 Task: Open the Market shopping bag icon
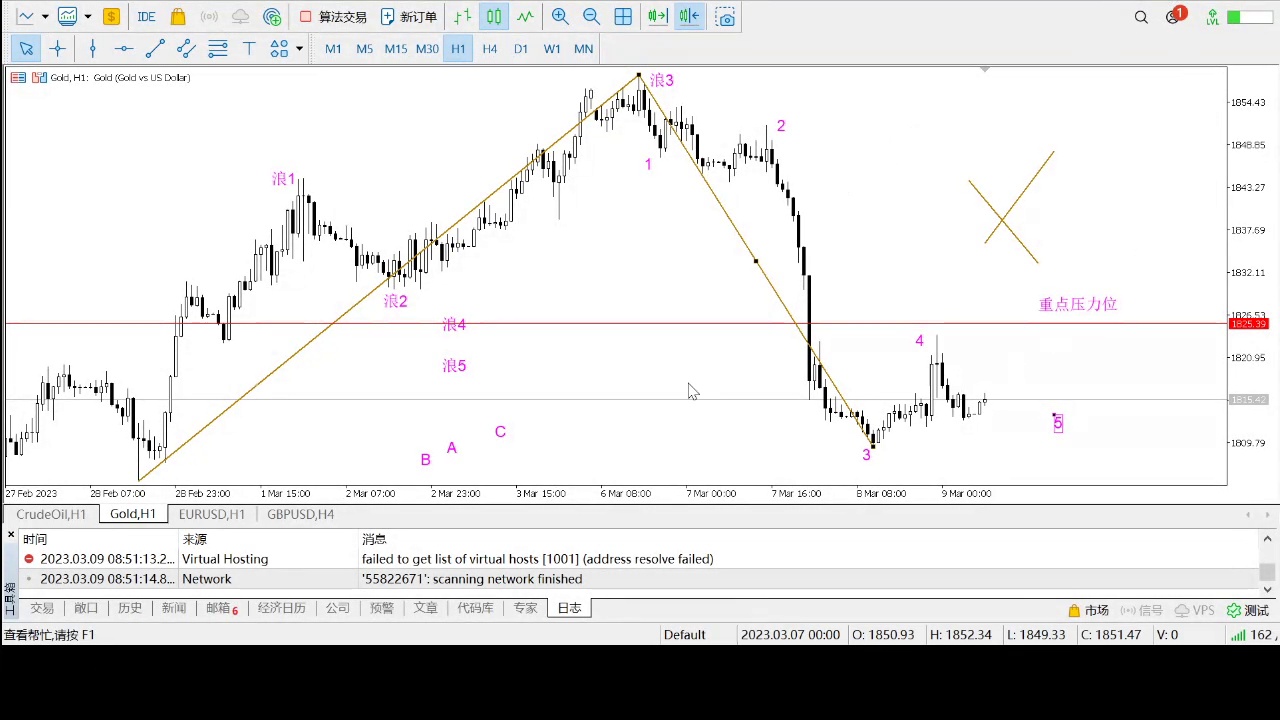pos(178,17)
